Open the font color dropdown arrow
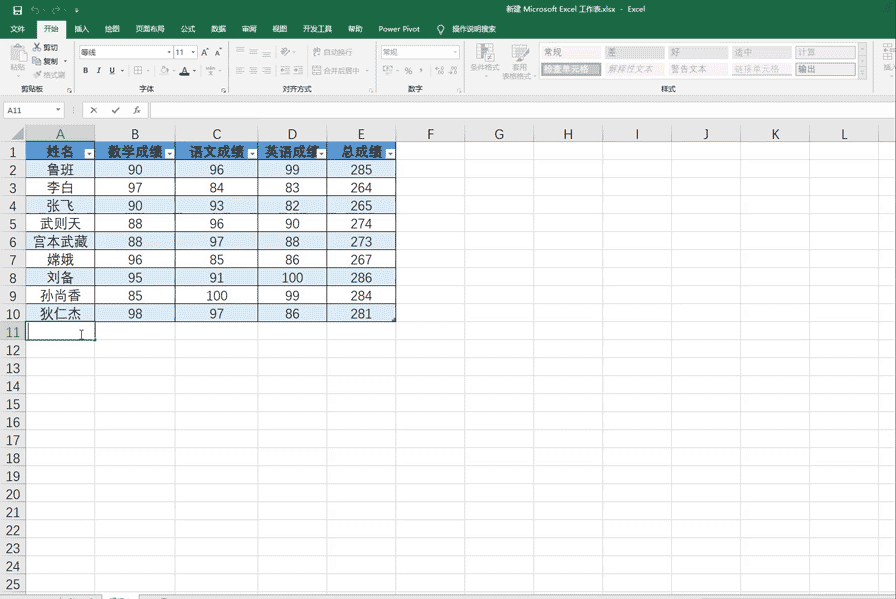This screenshot has width=896, height=599. click(x=194, y=70)
